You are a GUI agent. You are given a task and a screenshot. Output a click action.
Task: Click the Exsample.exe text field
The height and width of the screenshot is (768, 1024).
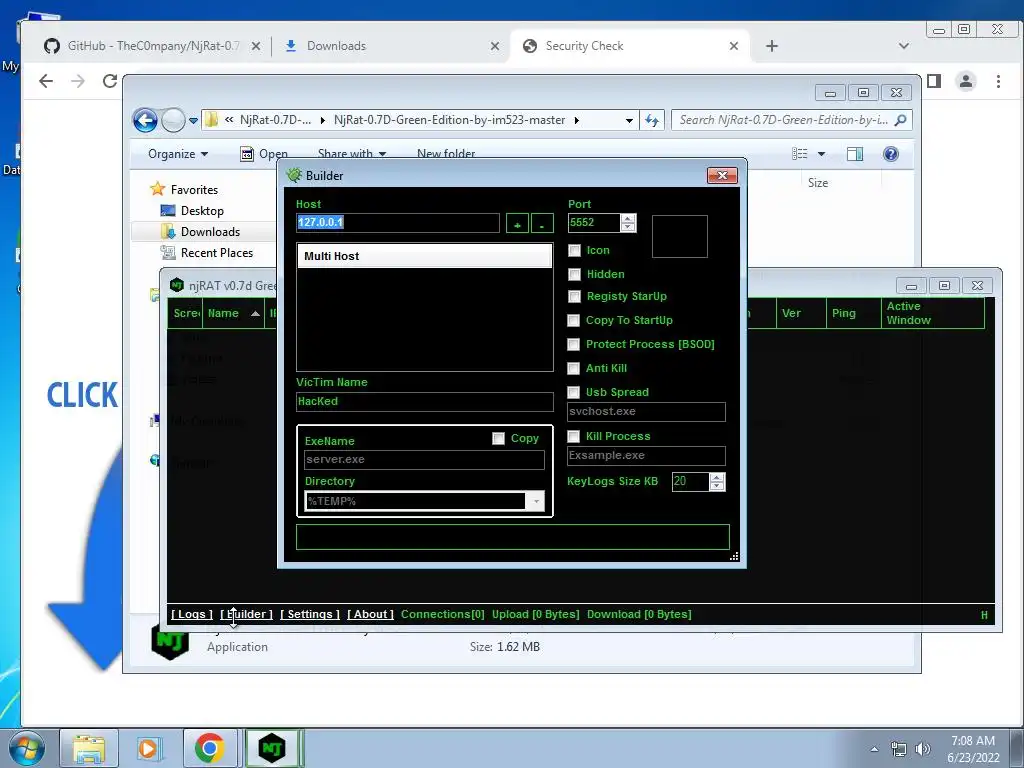pyautogui.click(x=646, y=455)
